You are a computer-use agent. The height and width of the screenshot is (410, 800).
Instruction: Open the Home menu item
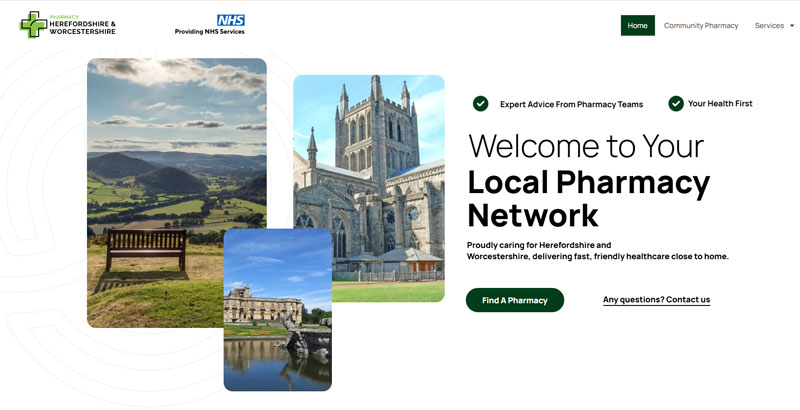pos(638,25)
